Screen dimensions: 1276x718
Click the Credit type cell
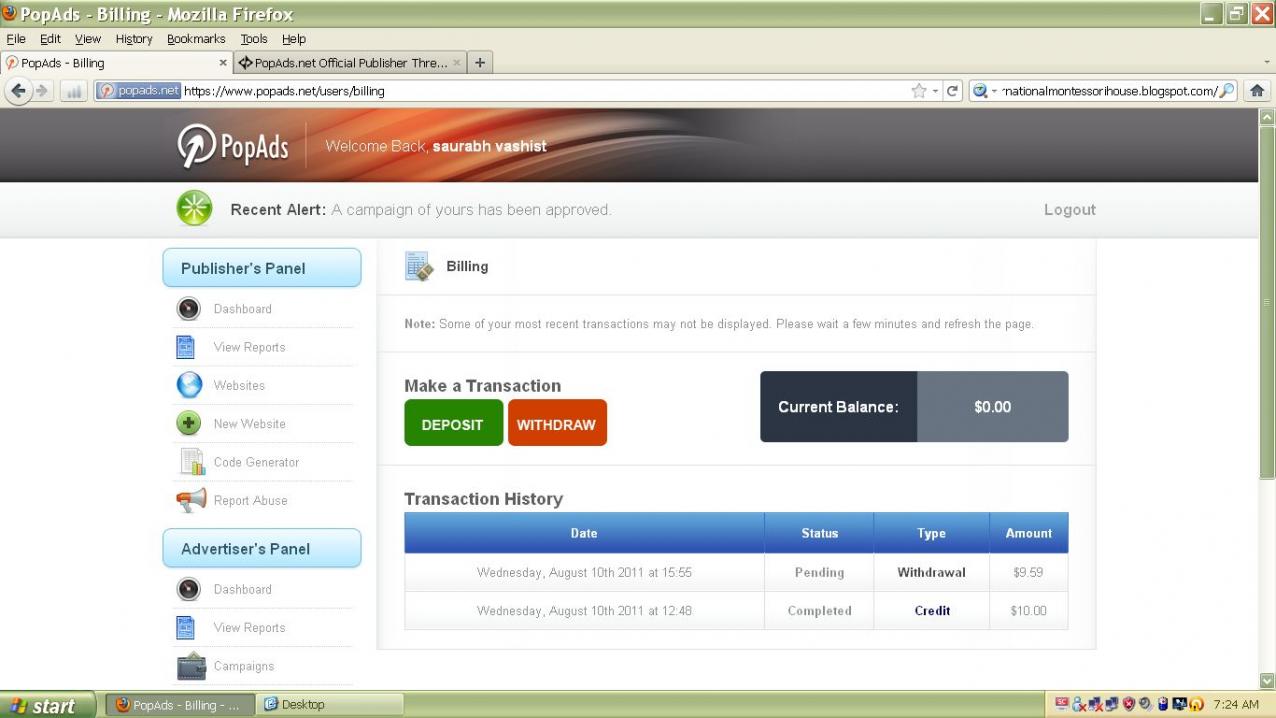click(x=931, y=611)
